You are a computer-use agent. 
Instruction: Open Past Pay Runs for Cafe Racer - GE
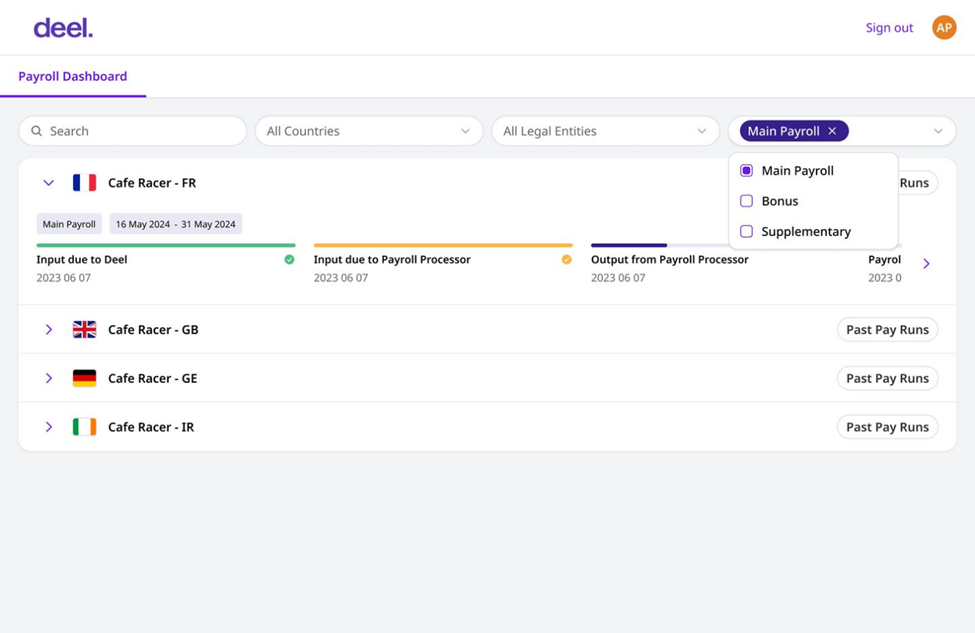887,378
